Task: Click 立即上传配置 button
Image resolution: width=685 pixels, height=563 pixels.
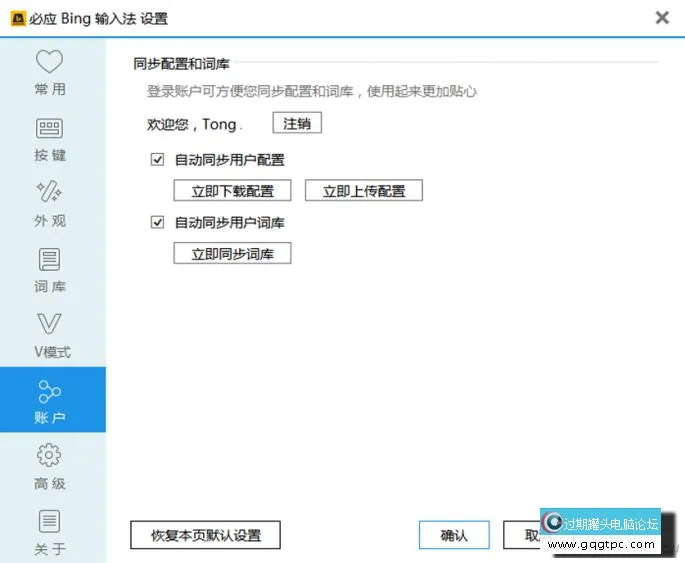Action: tap(364, 190)
